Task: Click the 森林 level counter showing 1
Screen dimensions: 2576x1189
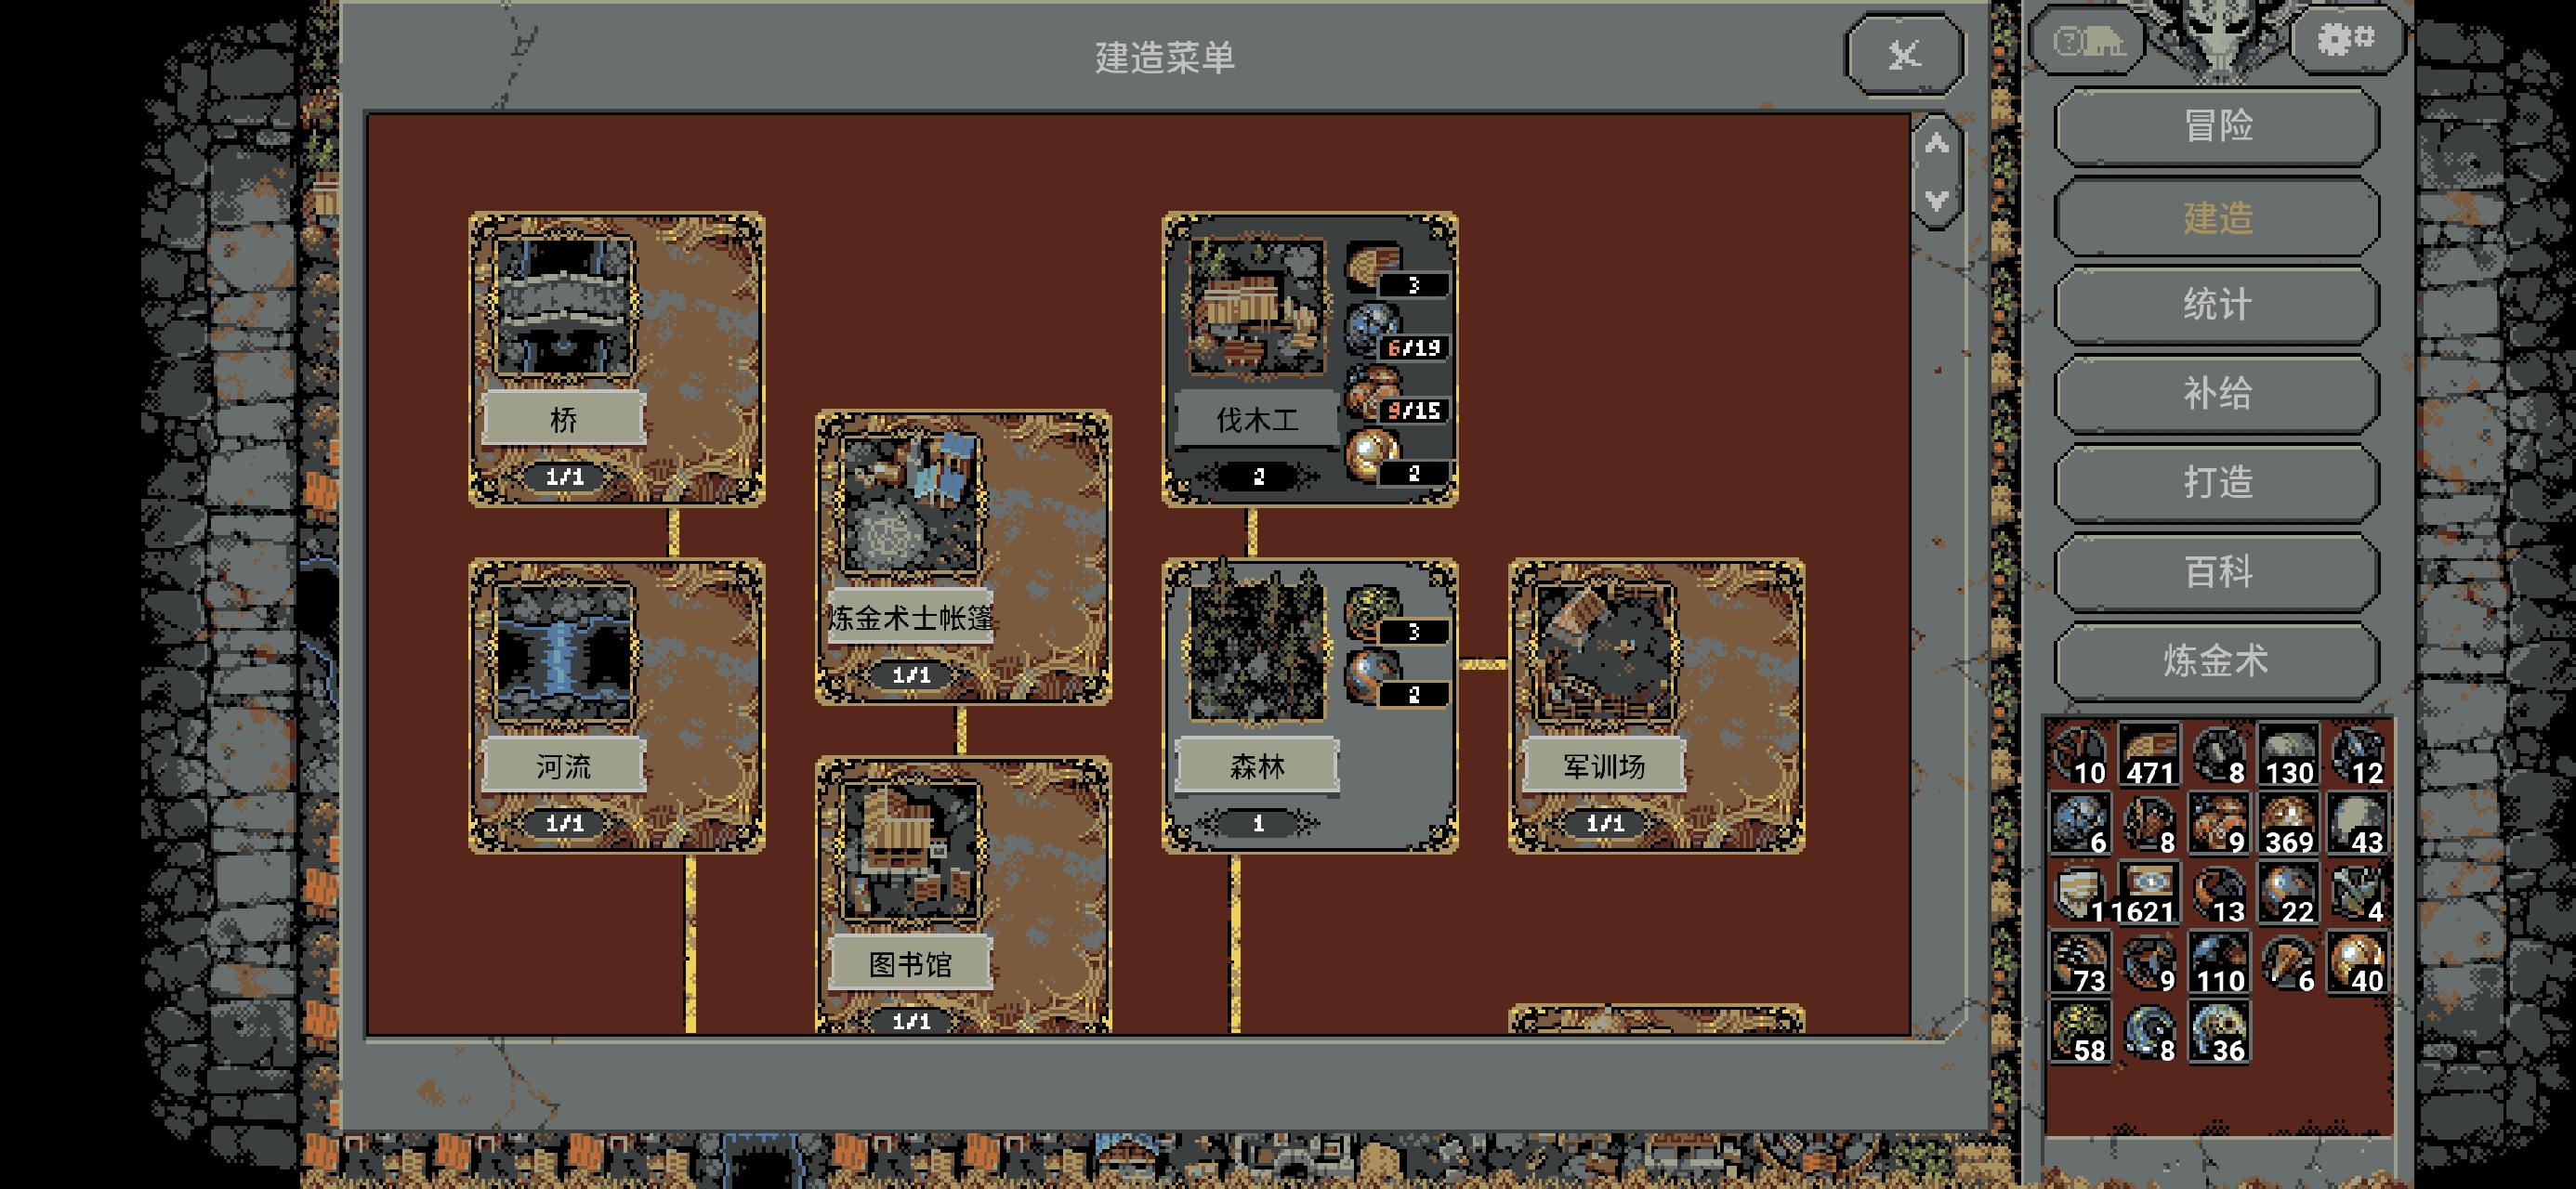Action: coord(1258,824)
